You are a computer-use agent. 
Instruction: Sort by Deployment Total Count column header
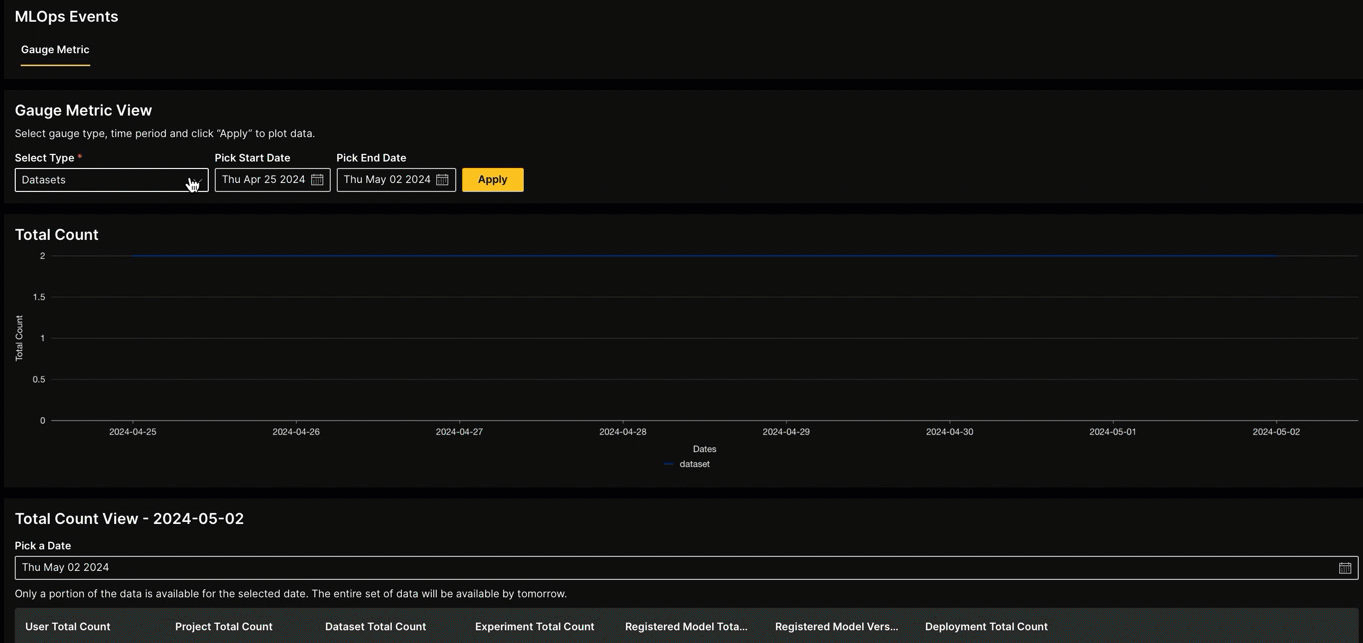(986, 627)
